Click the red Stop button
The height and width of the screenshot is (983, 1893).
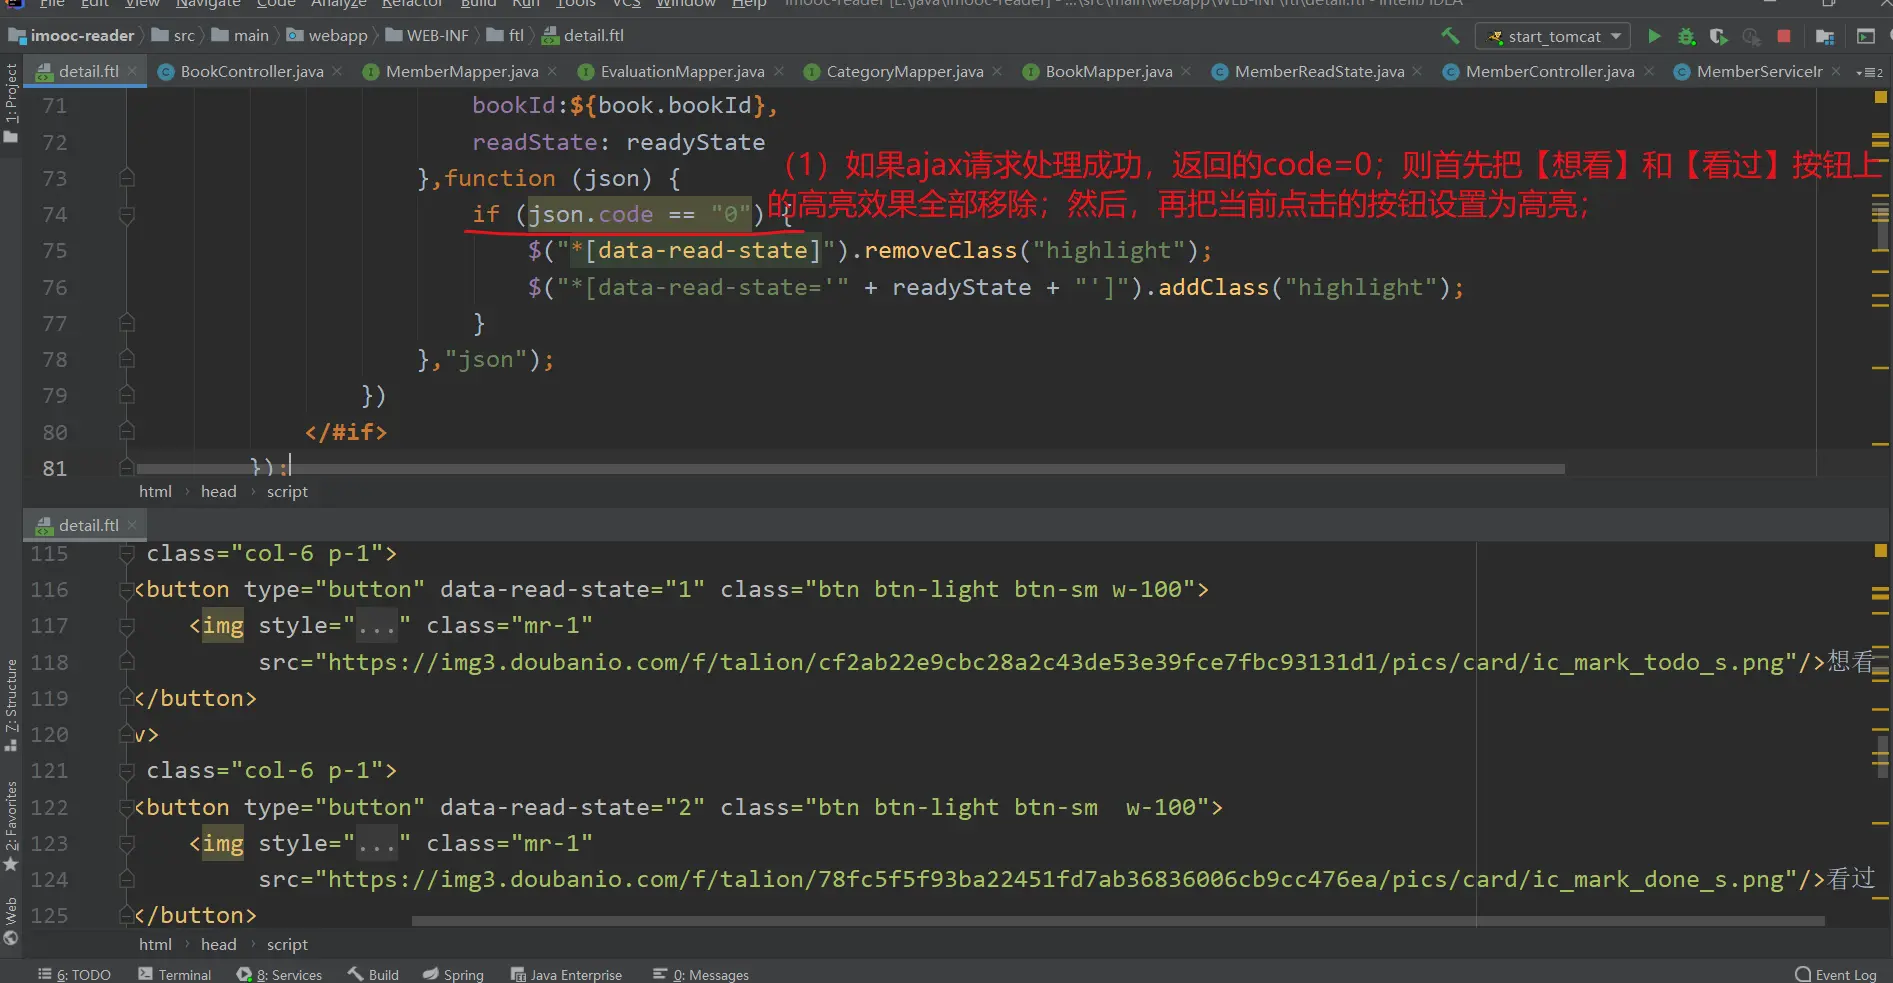pyautogui.click(x=1783, y=37)
